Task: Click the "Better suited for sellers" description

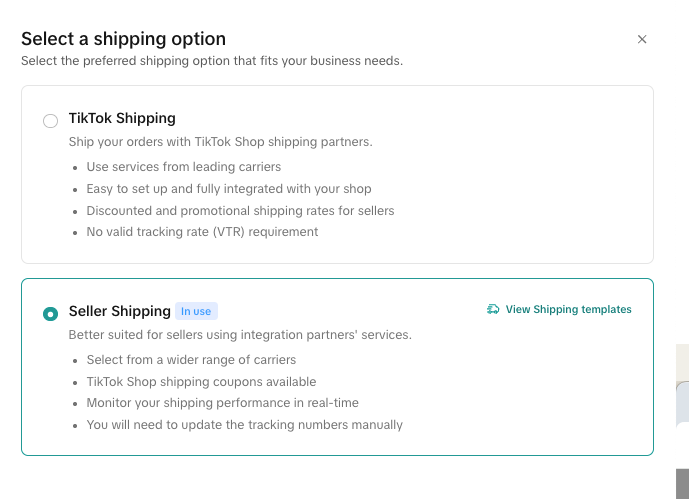Action: pos(240,335)
